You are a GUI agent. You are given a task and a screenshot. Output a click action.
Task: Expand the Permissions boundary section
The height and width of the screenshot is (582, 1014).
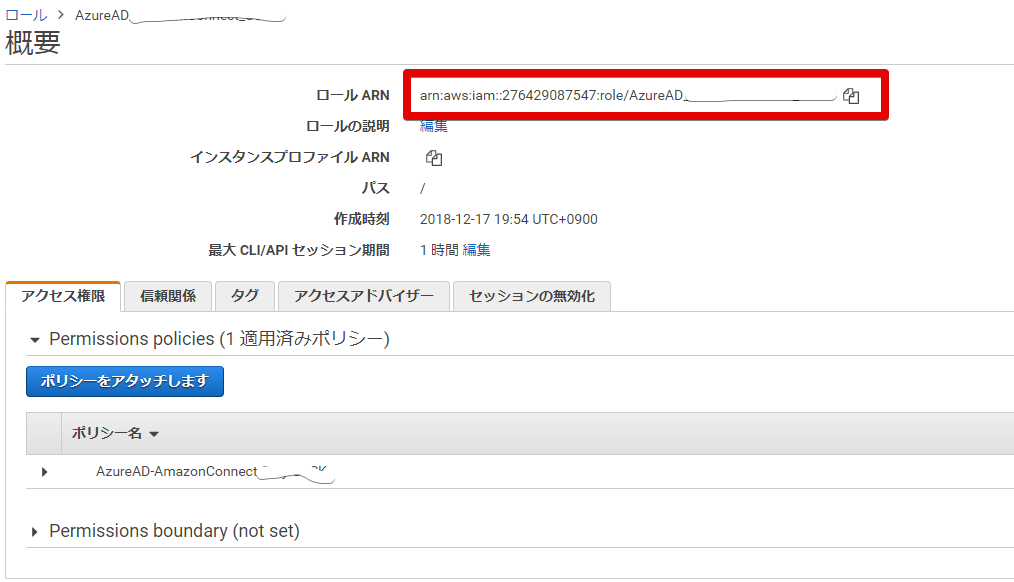[34, 532]
